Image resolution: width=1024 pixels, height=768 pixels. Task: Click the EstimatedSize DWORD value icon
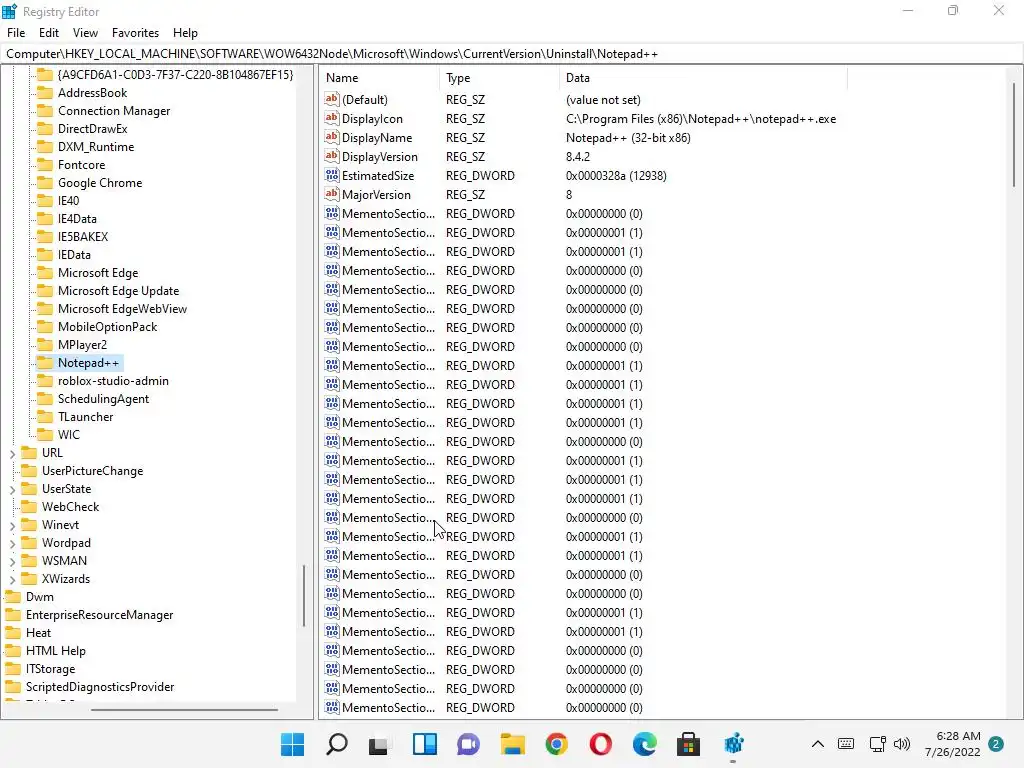[332, 175]
